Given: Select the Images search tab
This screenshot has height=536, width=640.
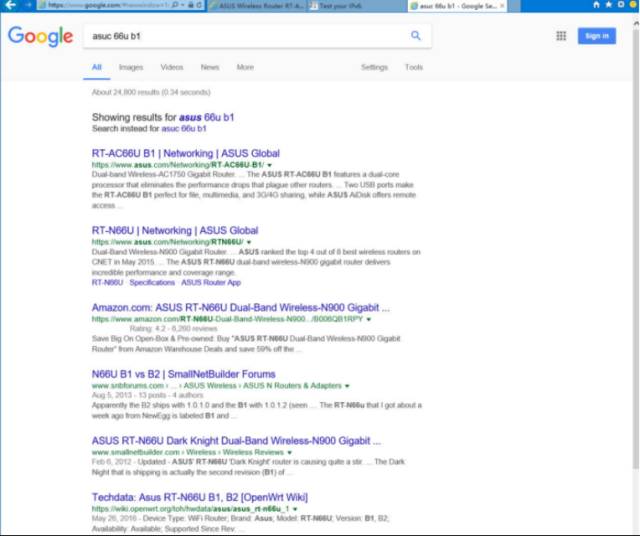Looking at the screenshot, I should point(131,67).
